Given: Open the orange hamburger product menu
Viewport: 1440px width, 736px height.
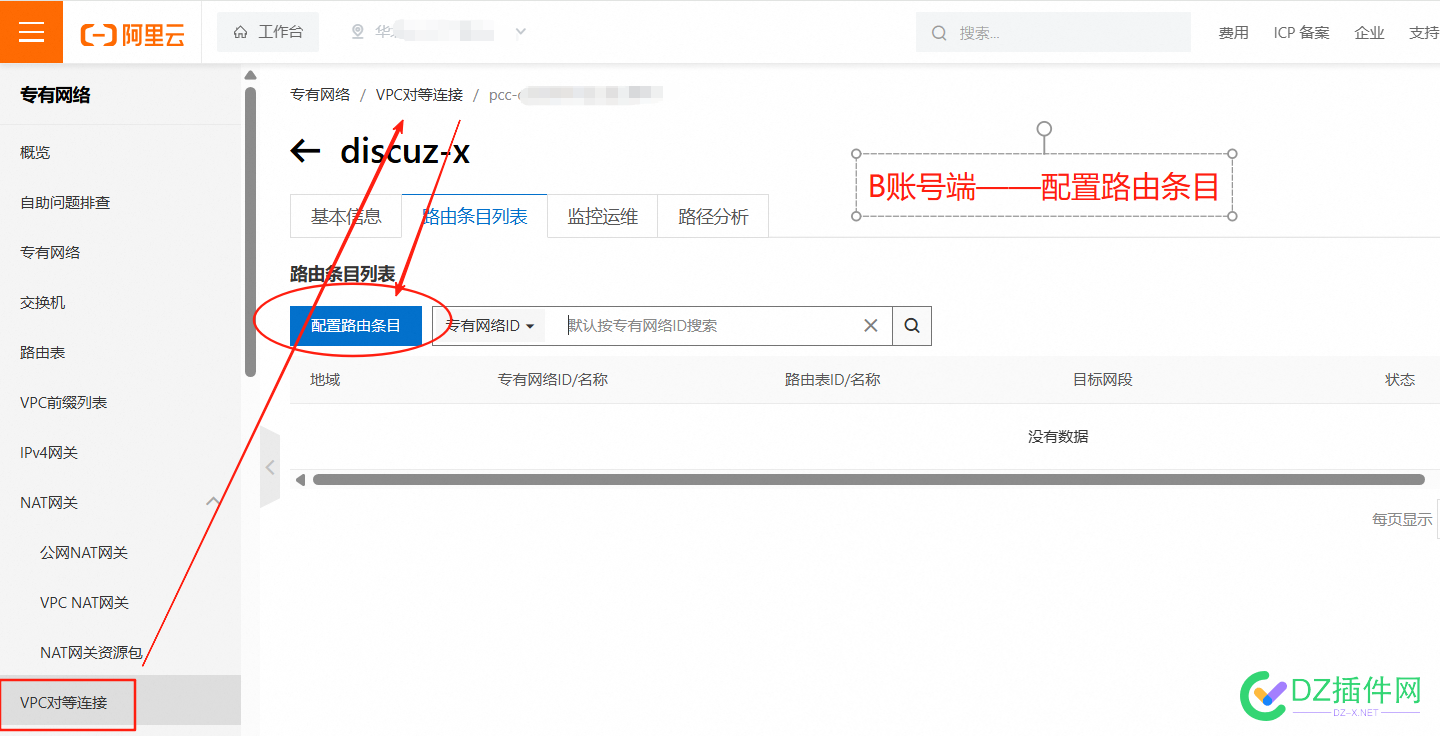Looking at the screenshot, I should pos(31,31).
